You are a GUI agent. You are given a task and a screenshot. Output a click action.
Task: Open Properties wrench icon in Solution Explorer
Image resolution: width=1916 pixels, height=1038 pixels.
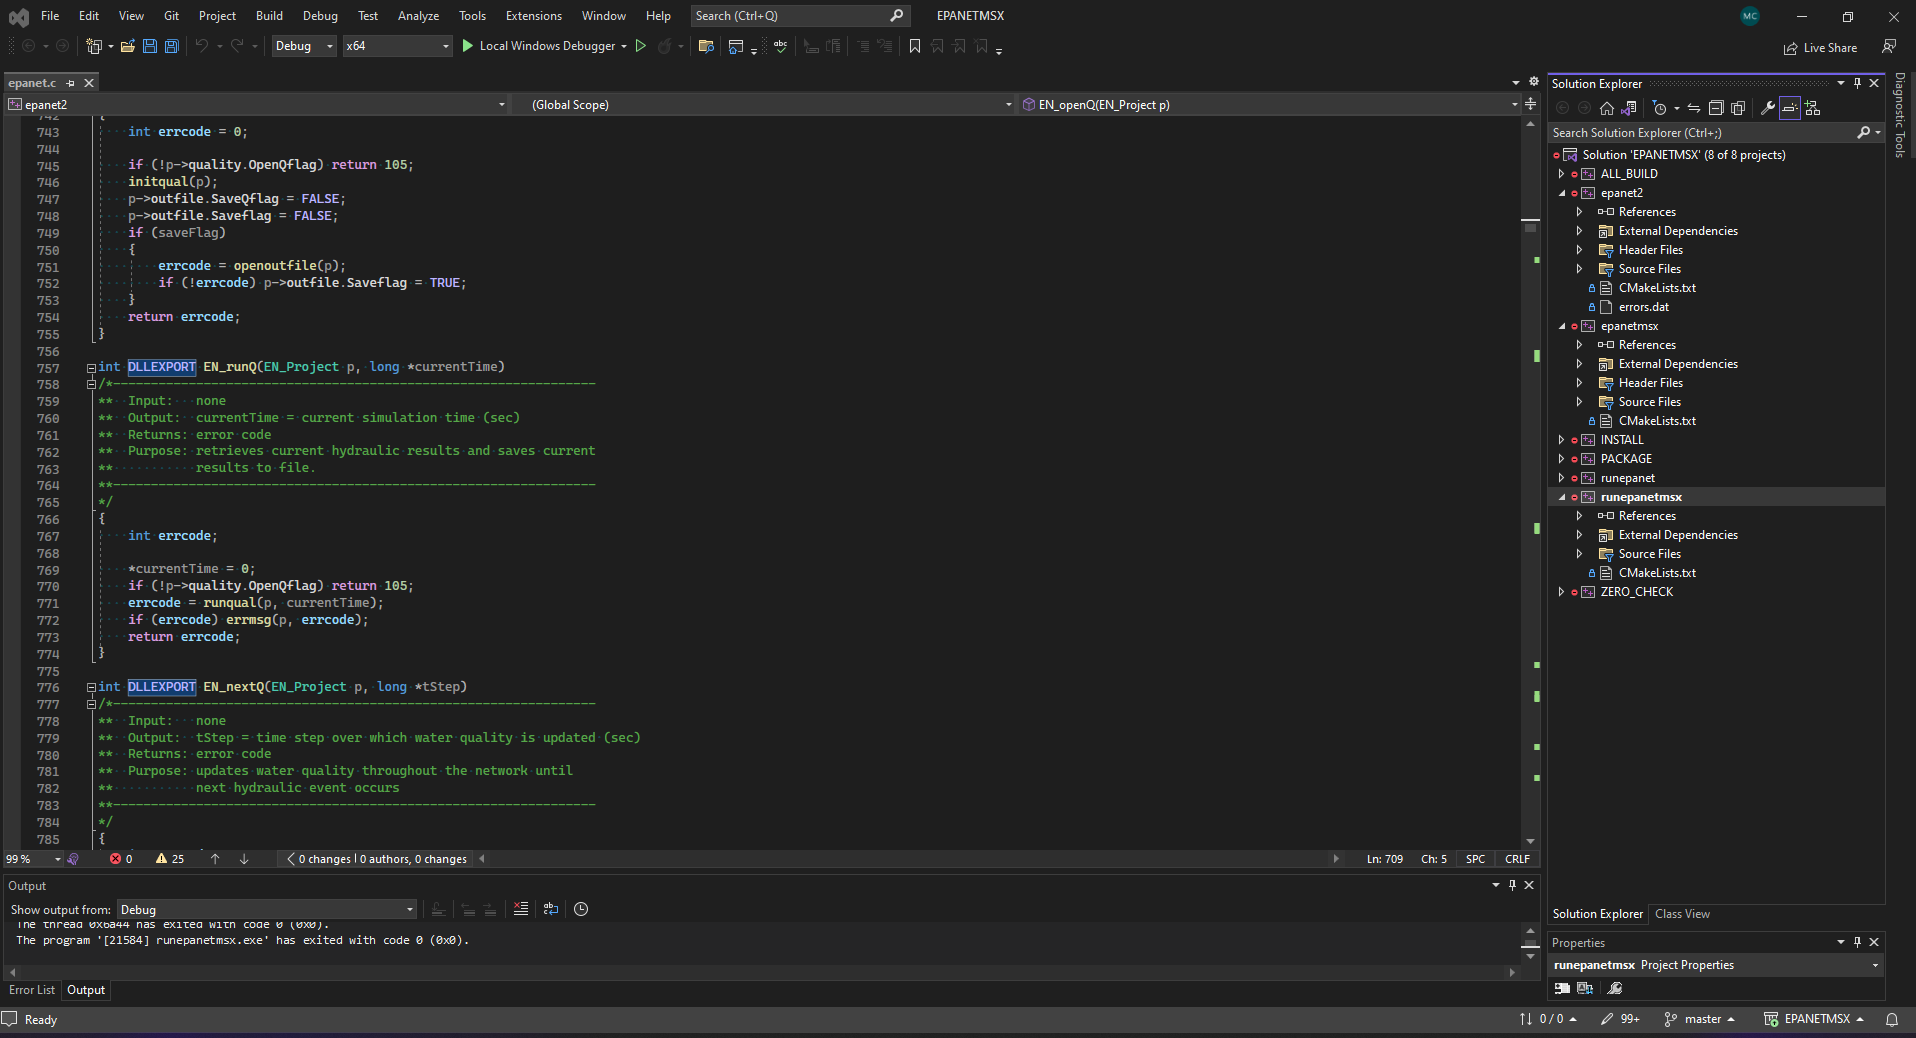1768,108
